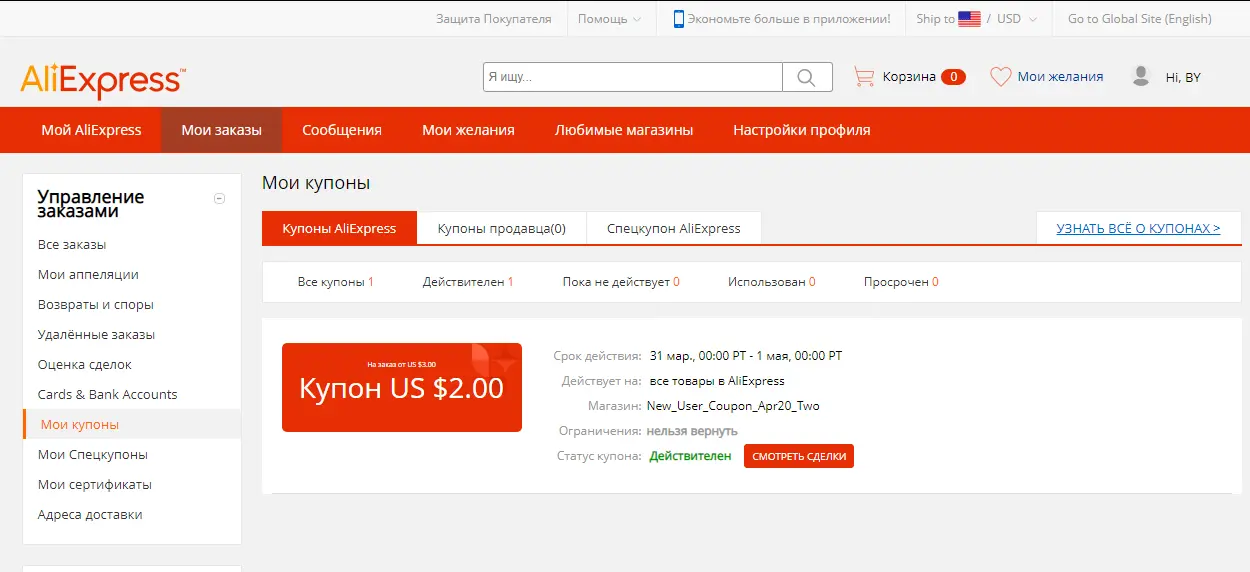Filter by Использован 0 coupons
The width and height of the screenshot is (1250, 572).
[771, 282]
